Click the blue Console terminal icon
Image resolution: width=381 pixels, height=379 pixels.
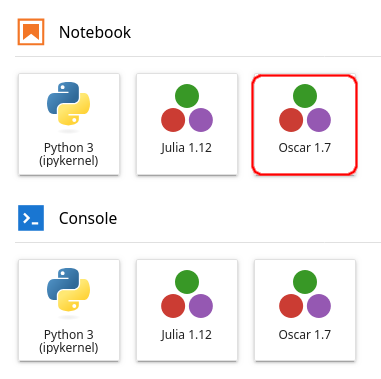coord(31,218)
